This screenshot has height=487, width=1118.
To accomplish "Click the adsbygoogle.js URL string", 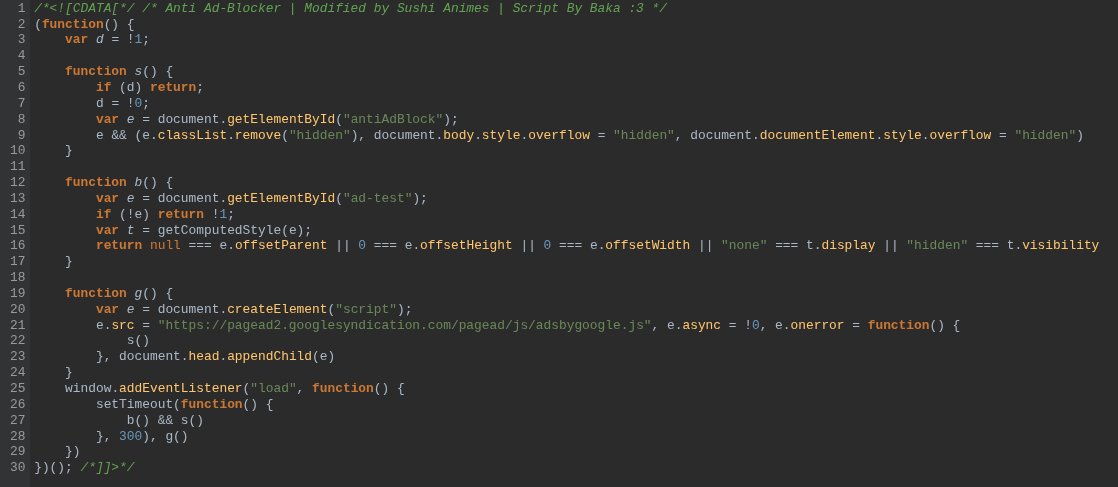I will pyautogui.click(x=405, y=324).
